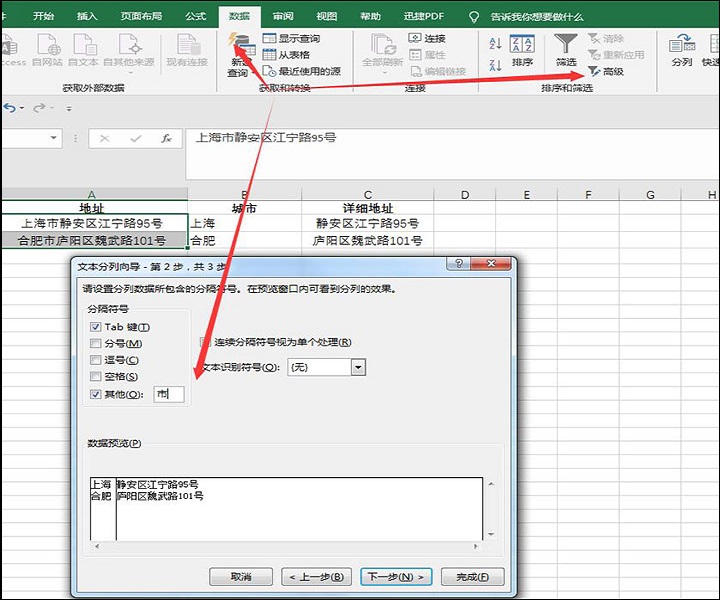Click the 告诉我你想要做什么 search box

[537, 17]
